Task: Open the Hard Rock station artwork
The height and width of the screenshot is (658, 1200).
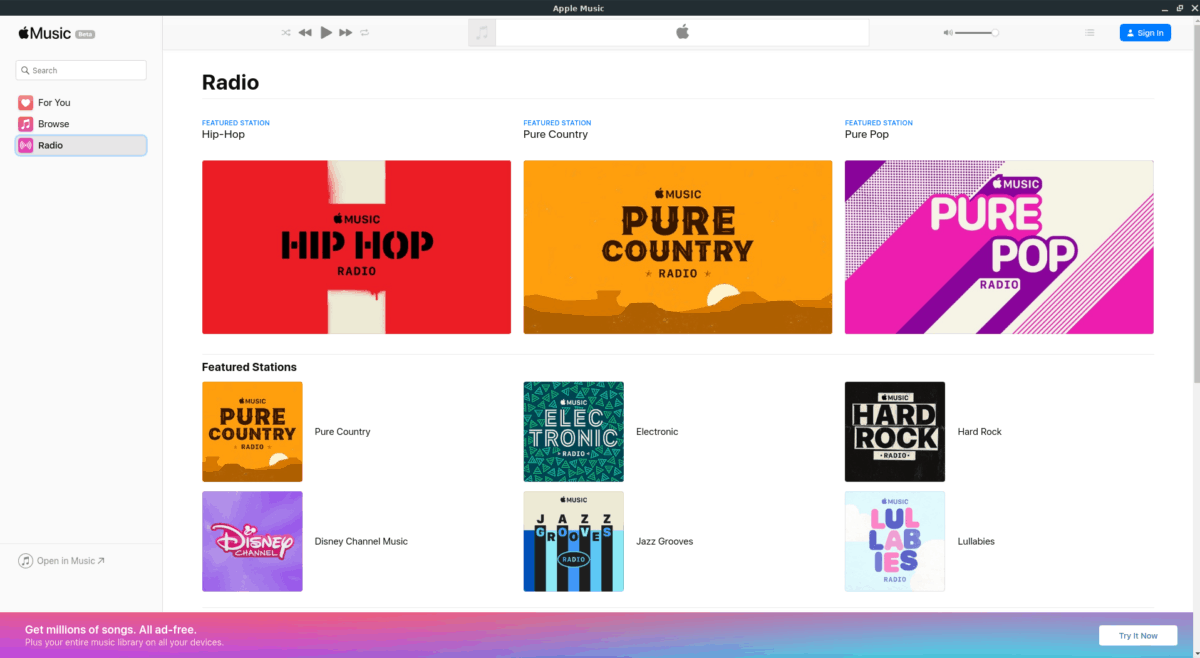Action: (x=895, y=432)
